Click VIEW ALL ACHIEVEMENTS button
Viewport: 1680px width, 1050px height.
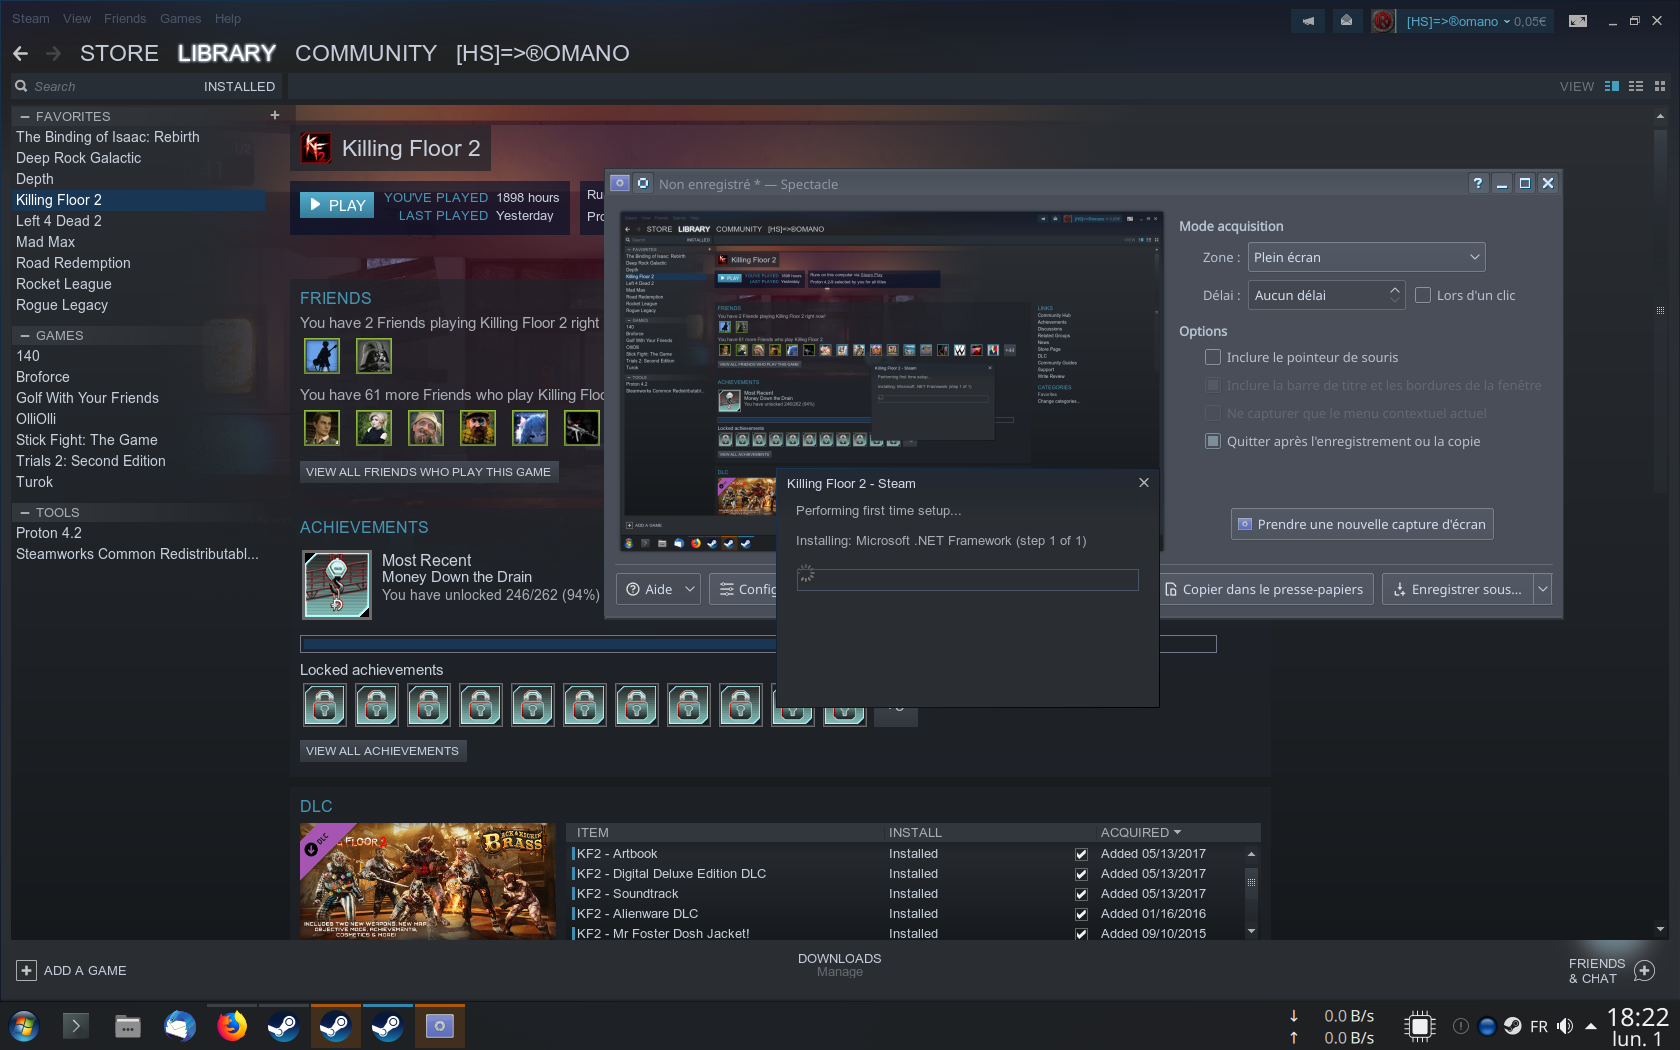point(383,751)
